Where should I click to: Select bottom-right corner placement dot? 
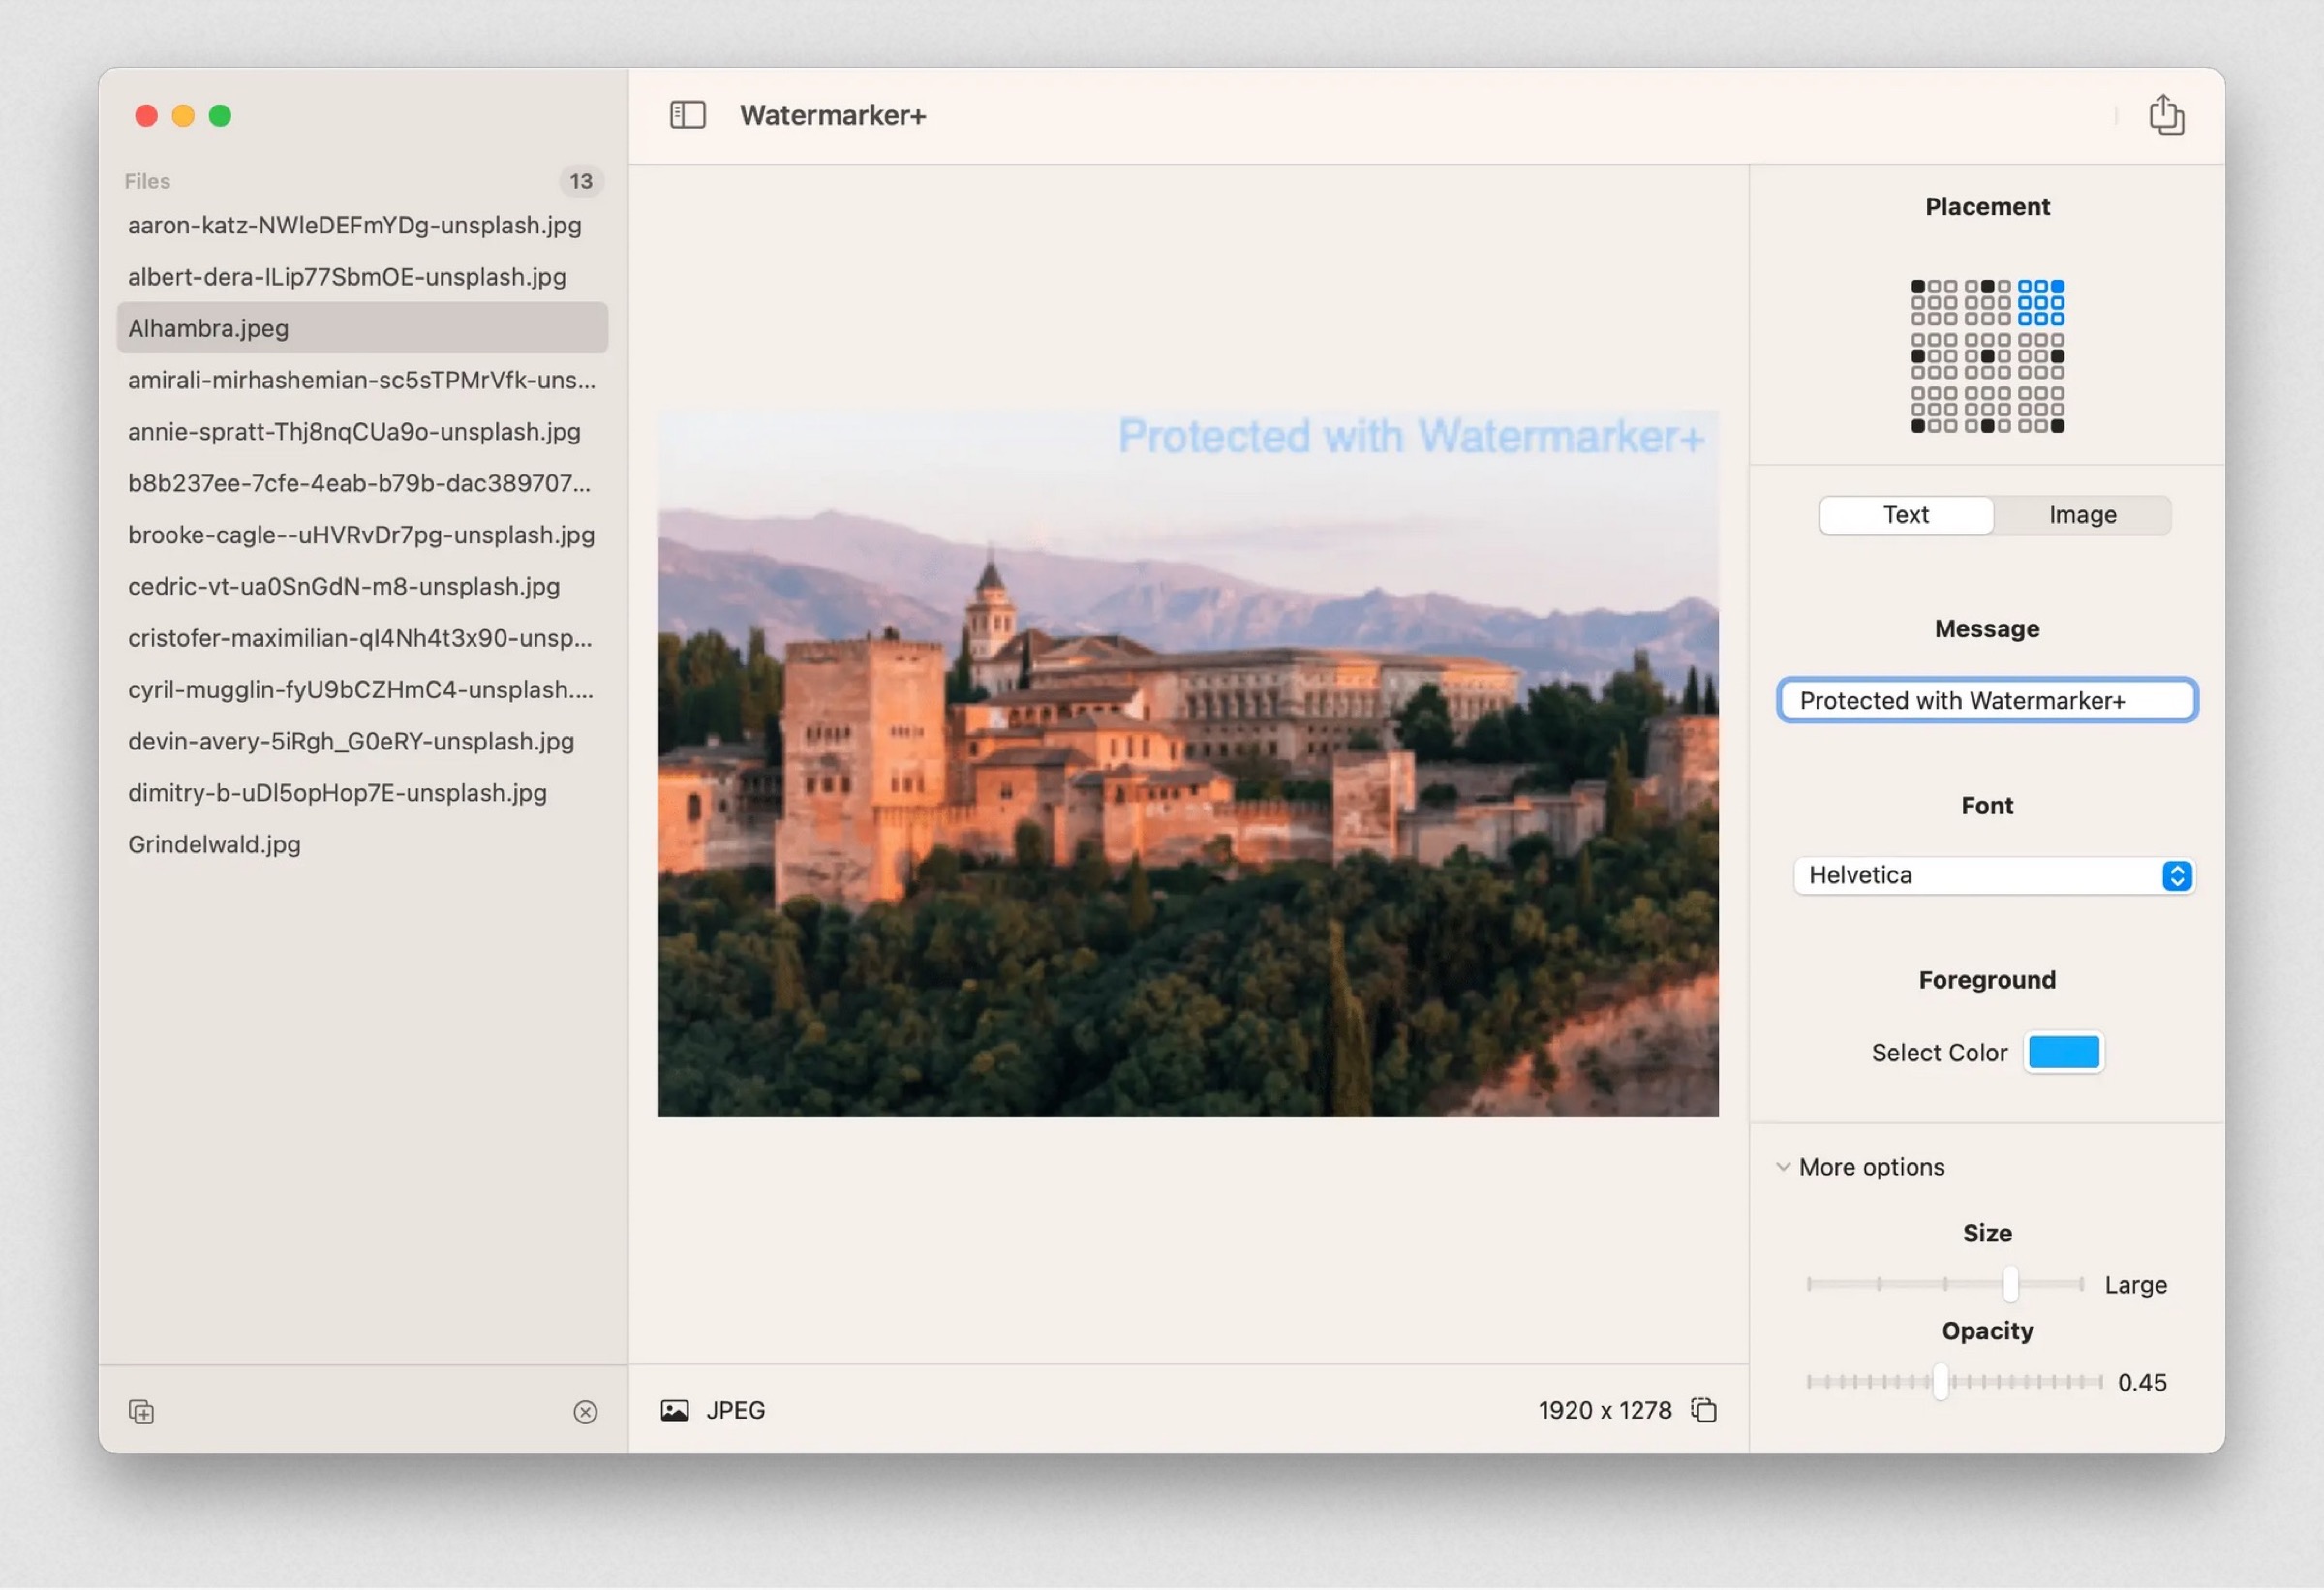coord(2057,427)
